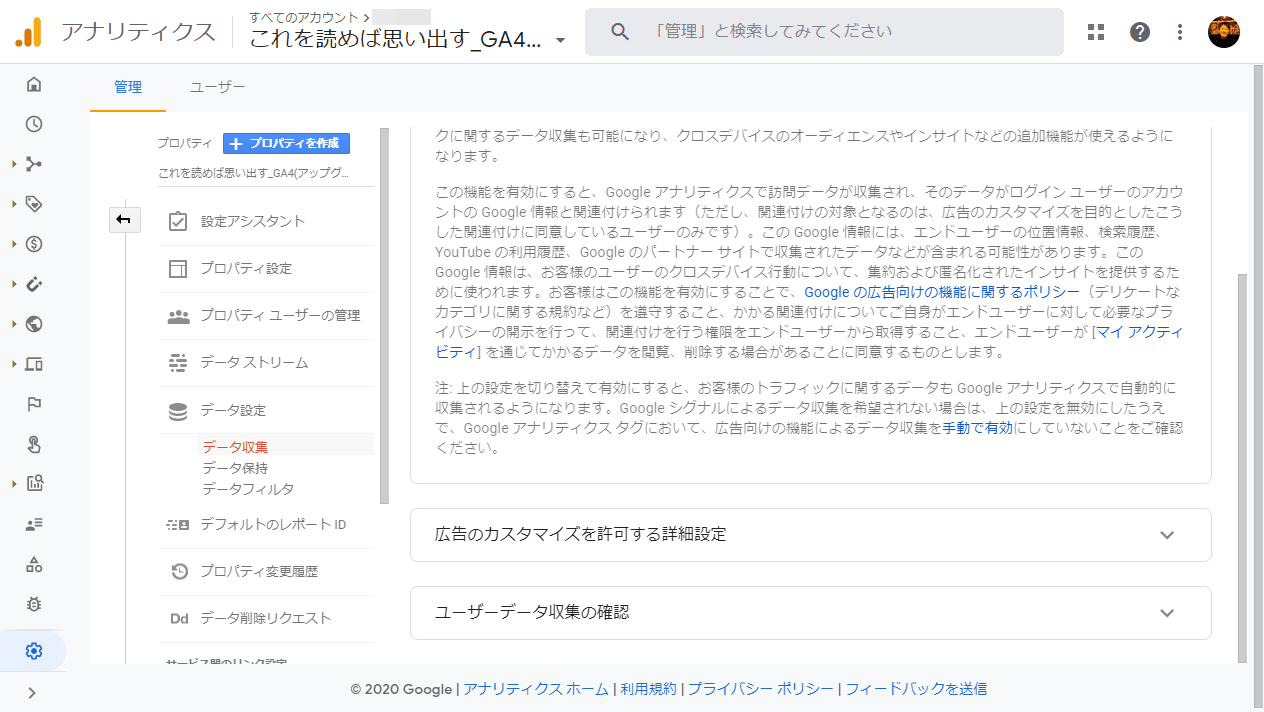Expand the Monetization dollar icon's arrow

[x=14, y=244]
